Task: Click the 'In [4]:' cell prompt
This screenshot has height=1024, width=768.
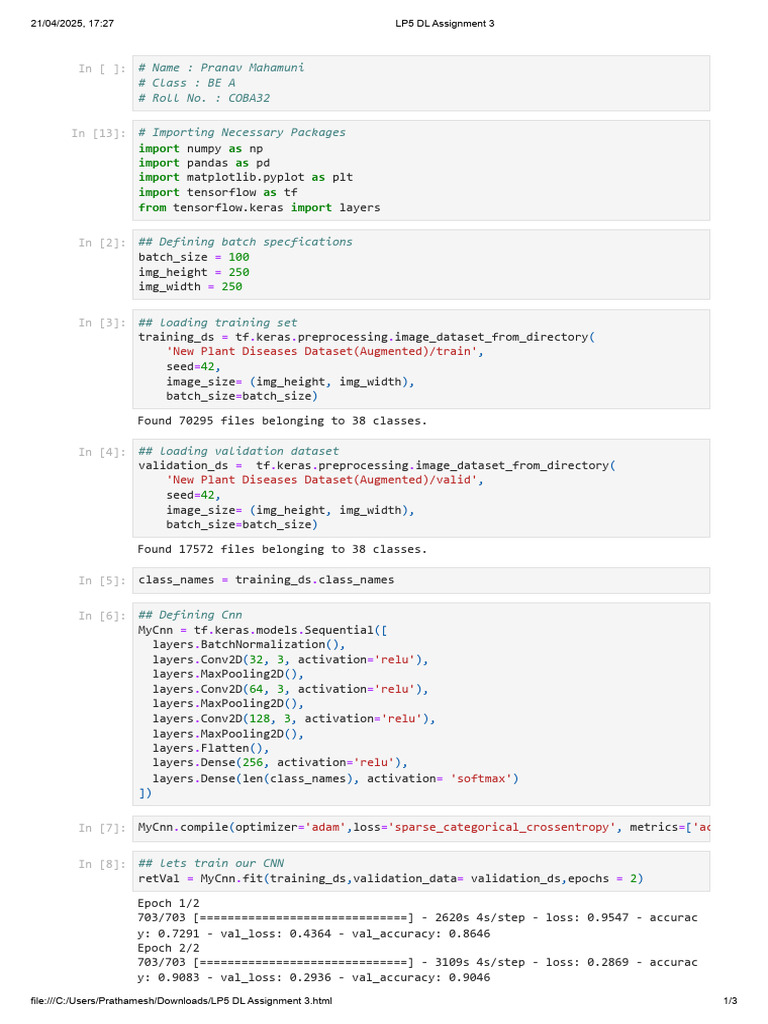Action: pyautogui.click(x=102, y=452)
